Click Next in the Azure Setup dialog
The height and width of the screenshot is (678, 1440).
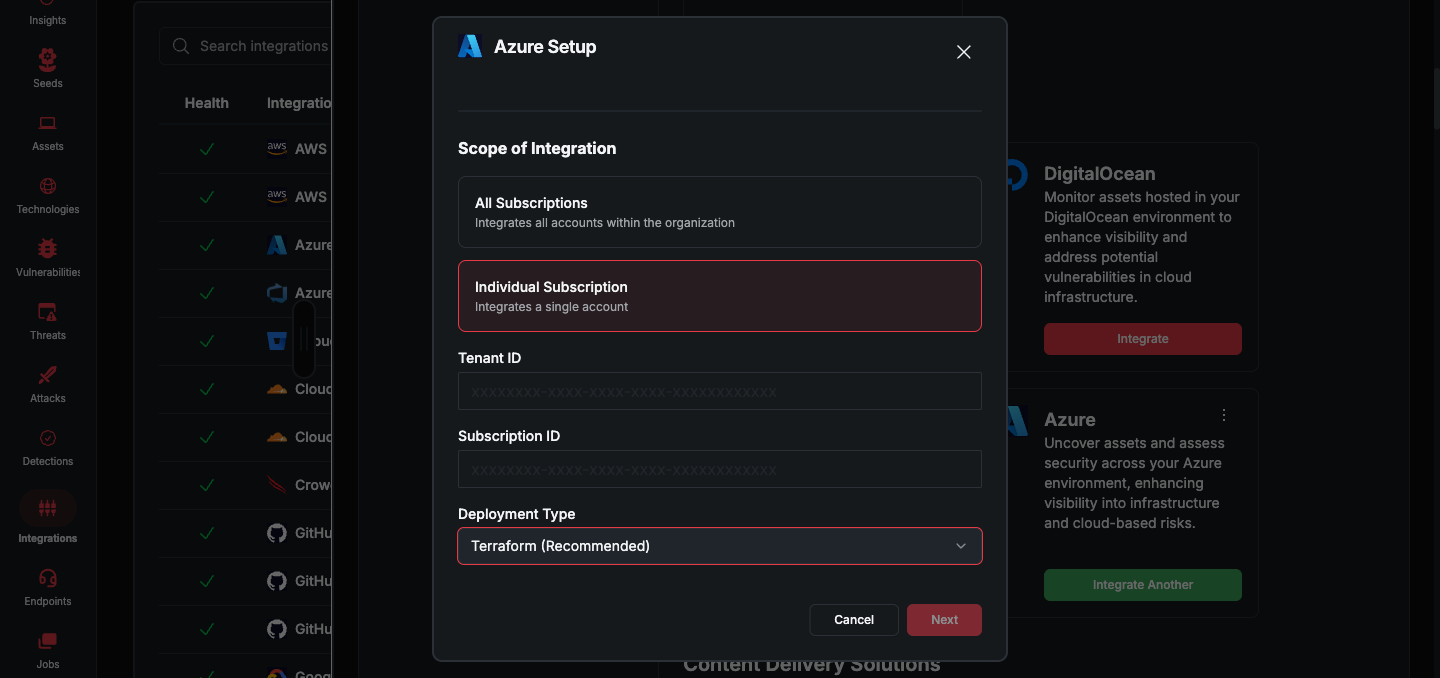pyautogui.click(x=944, y=620)
